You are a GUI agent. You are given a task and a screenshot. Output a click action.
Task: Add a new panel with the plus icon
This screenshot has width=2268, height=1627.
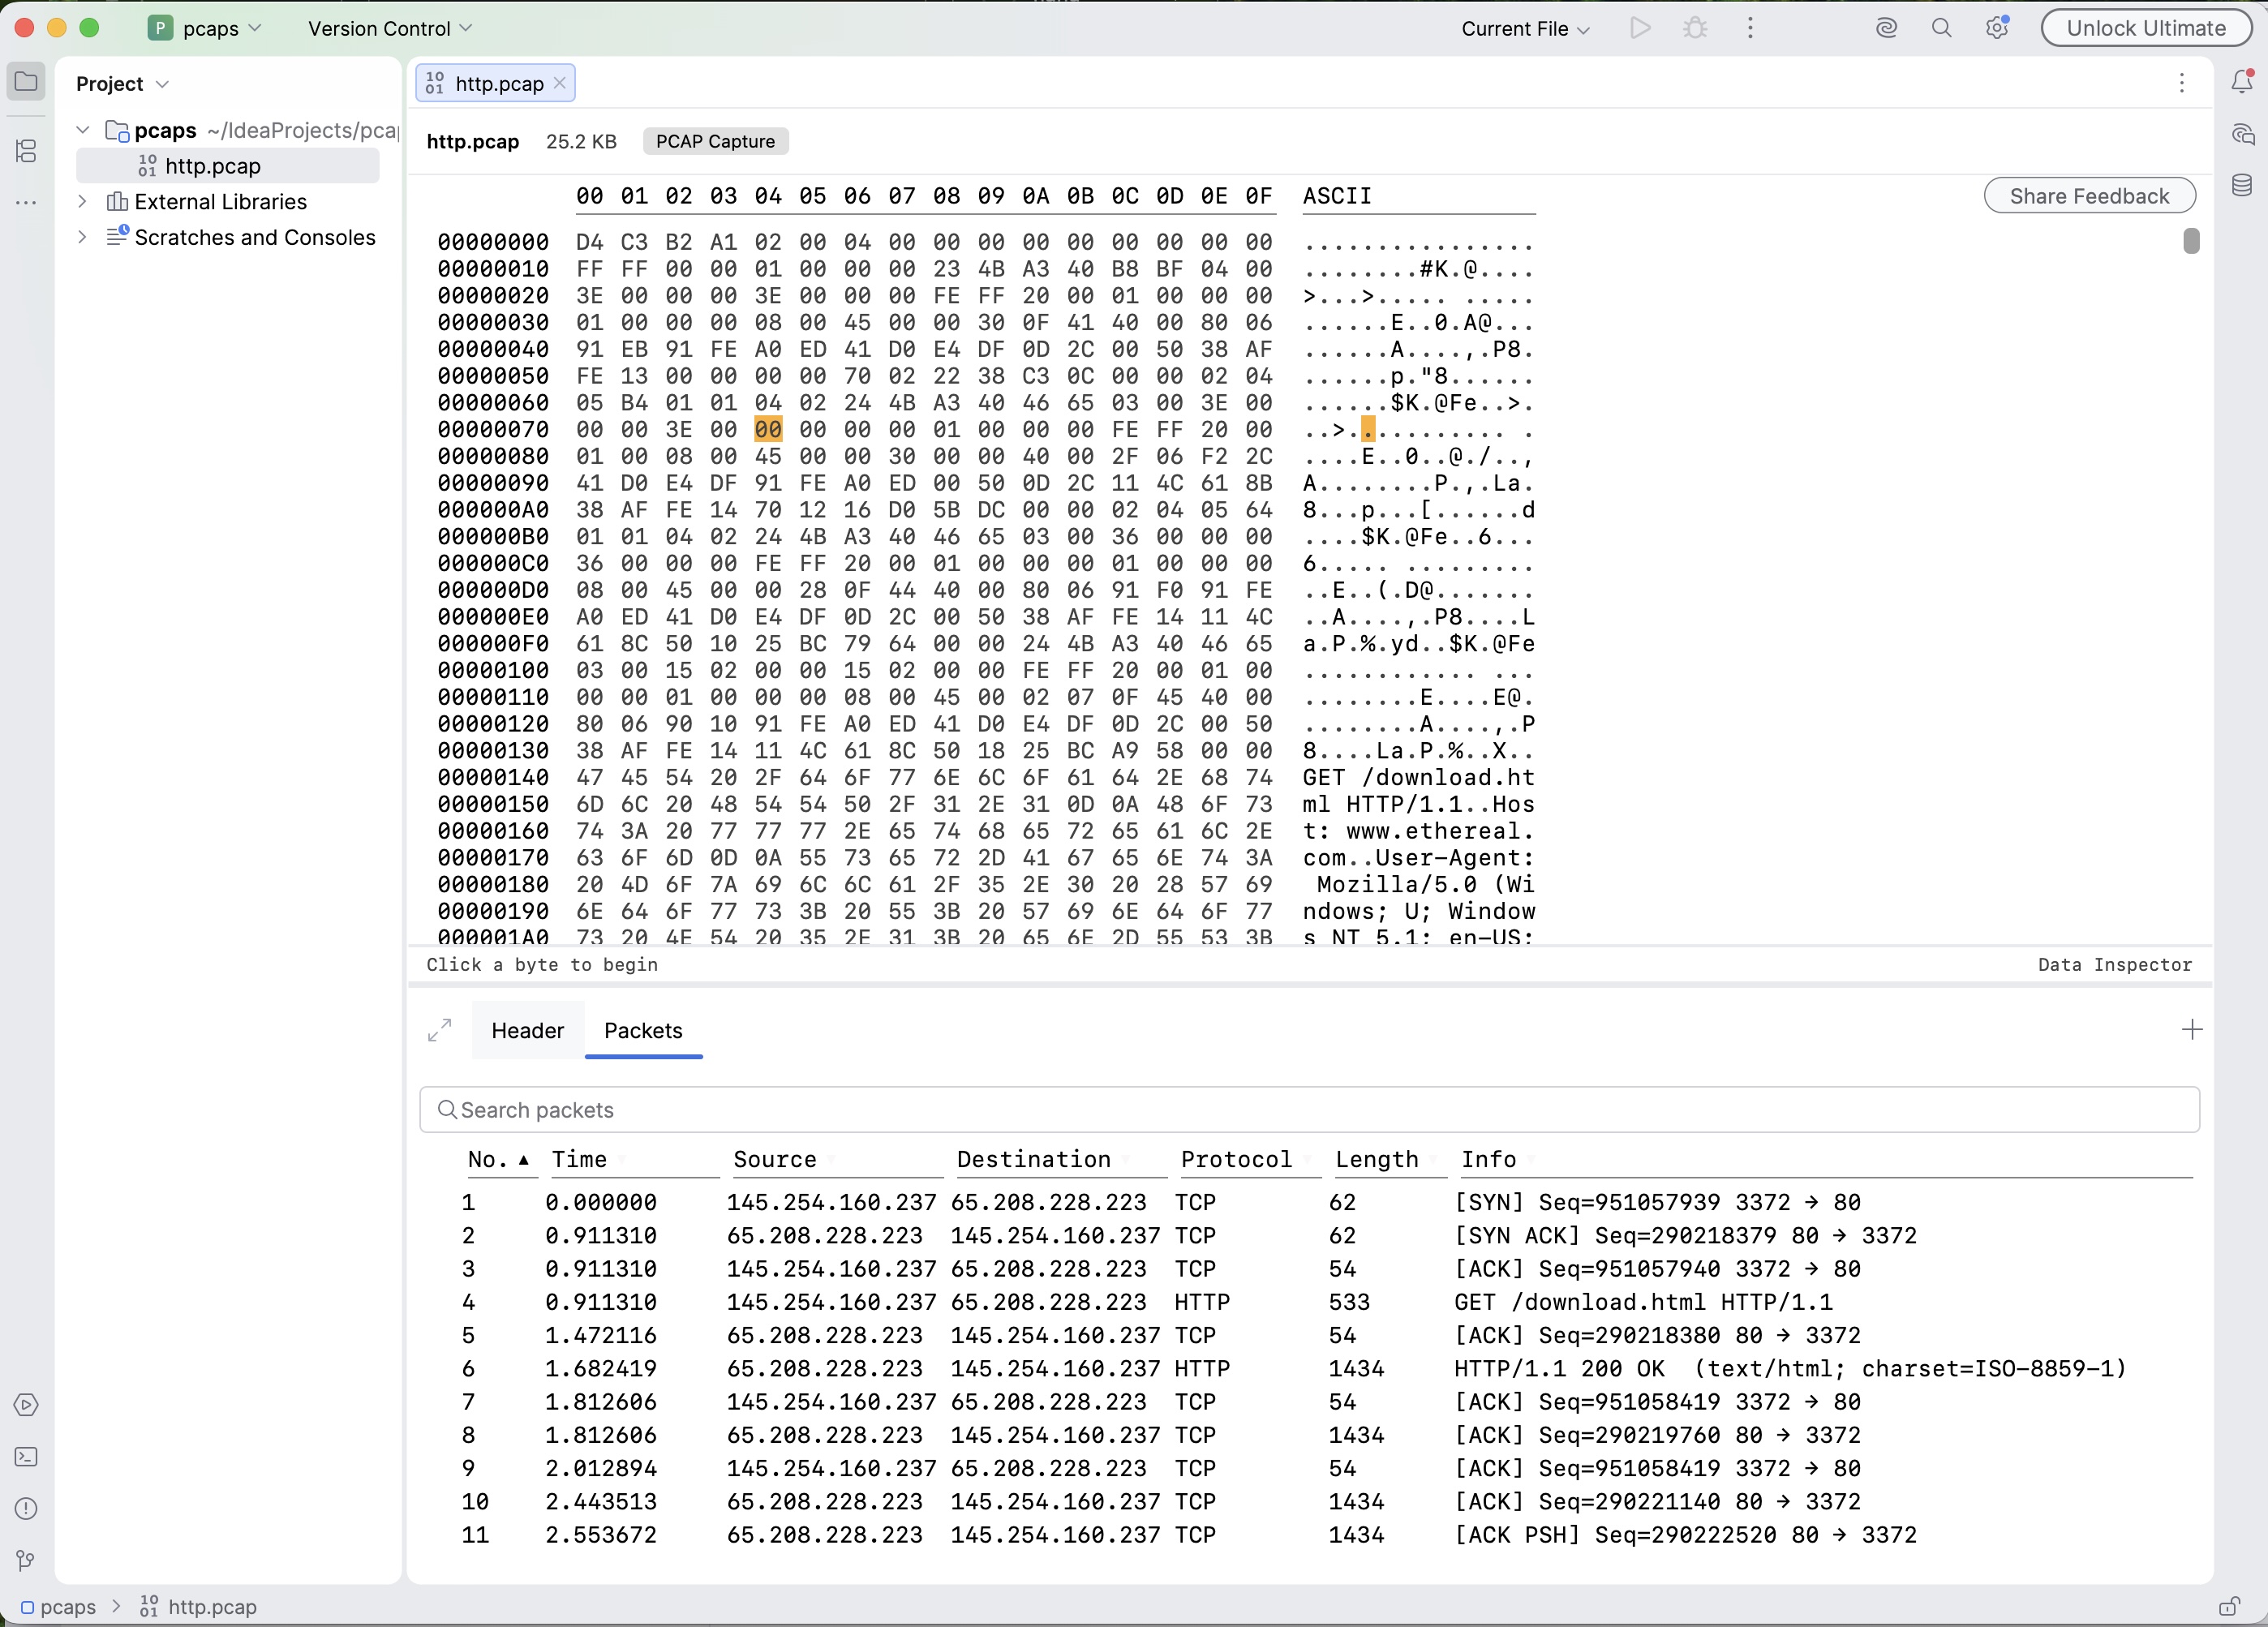tap(2192, 1029)
